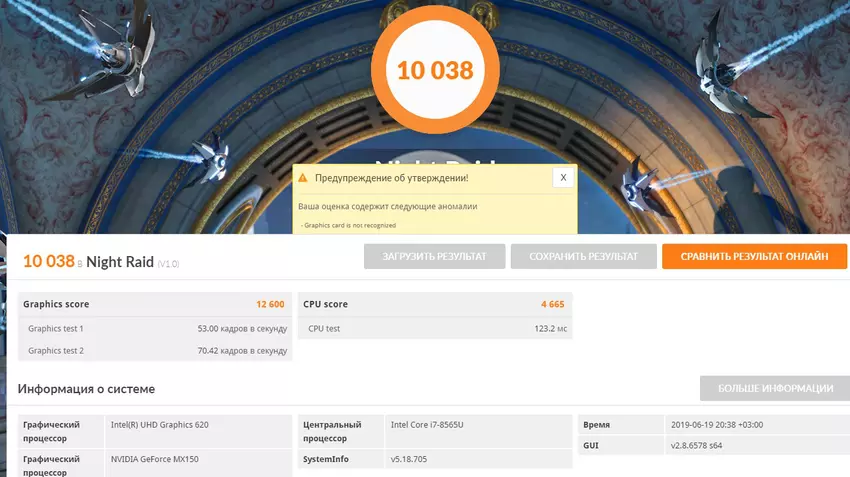Click the orange 10 038 score circle
This screenshot has height=477, width=850.
click(x=434, y=70)
